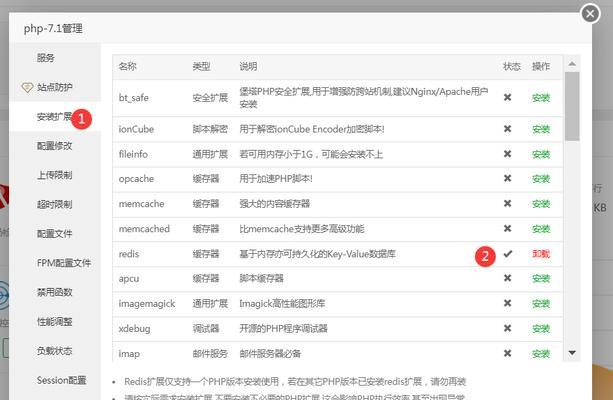Viewport: 613px width, 400px height.
Task: Click the X status icon for ionCube
Action: [507, 129]
